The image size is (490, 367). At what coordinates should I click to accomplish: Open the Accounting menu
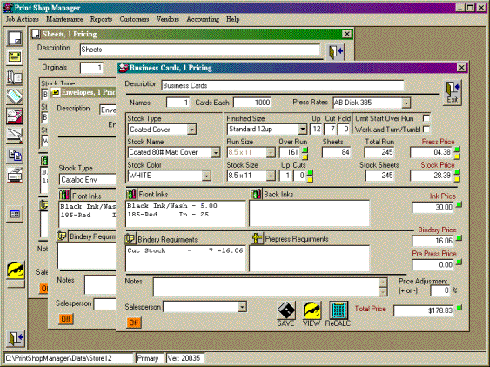[203, 19]
